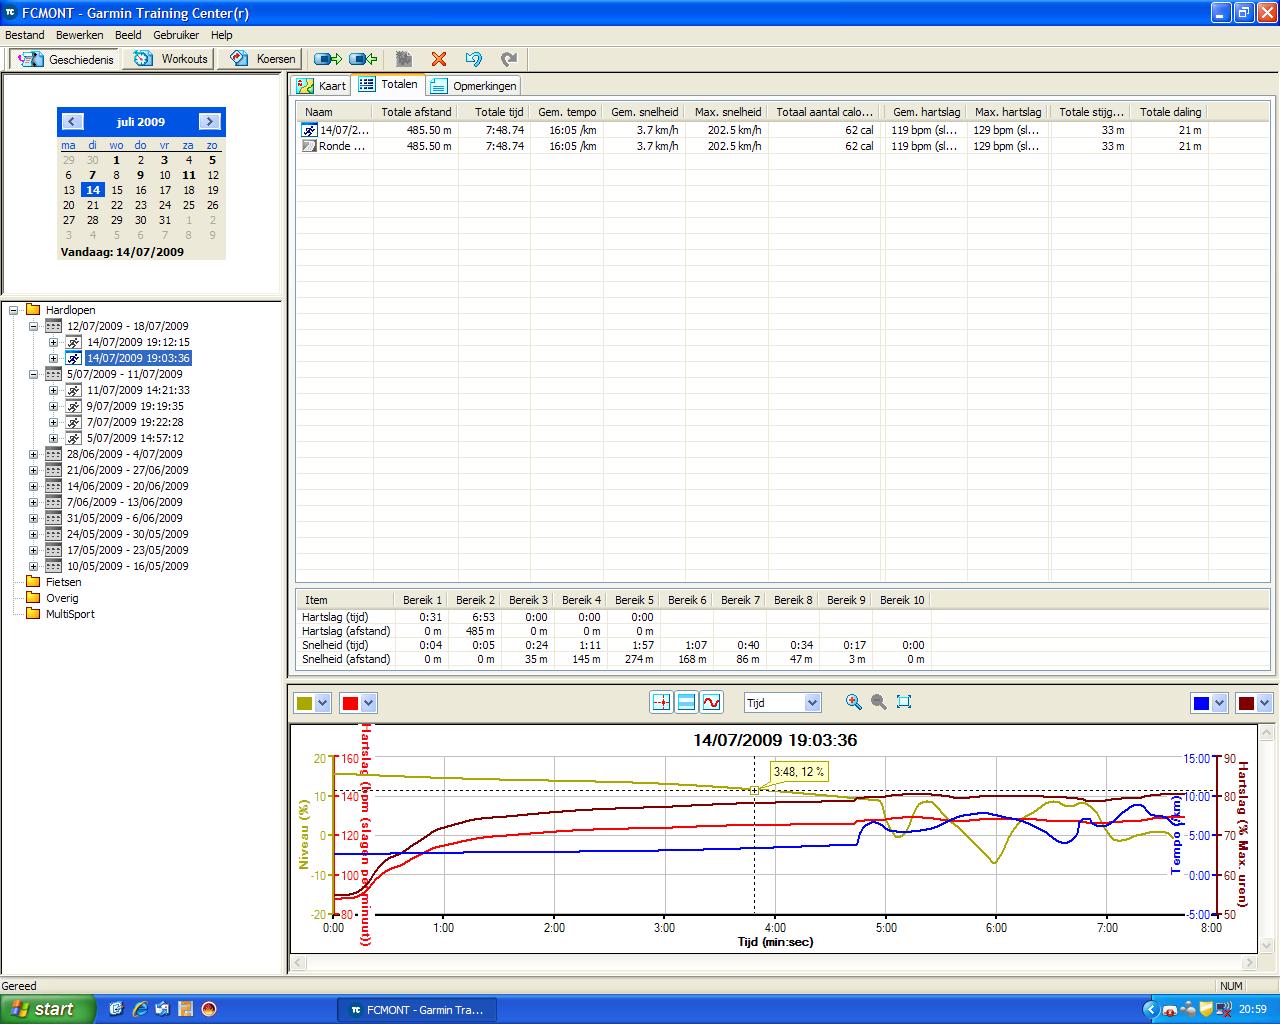Click the receive from device toolbar icon
The image size is (1280, 1024).
(363, 59)
